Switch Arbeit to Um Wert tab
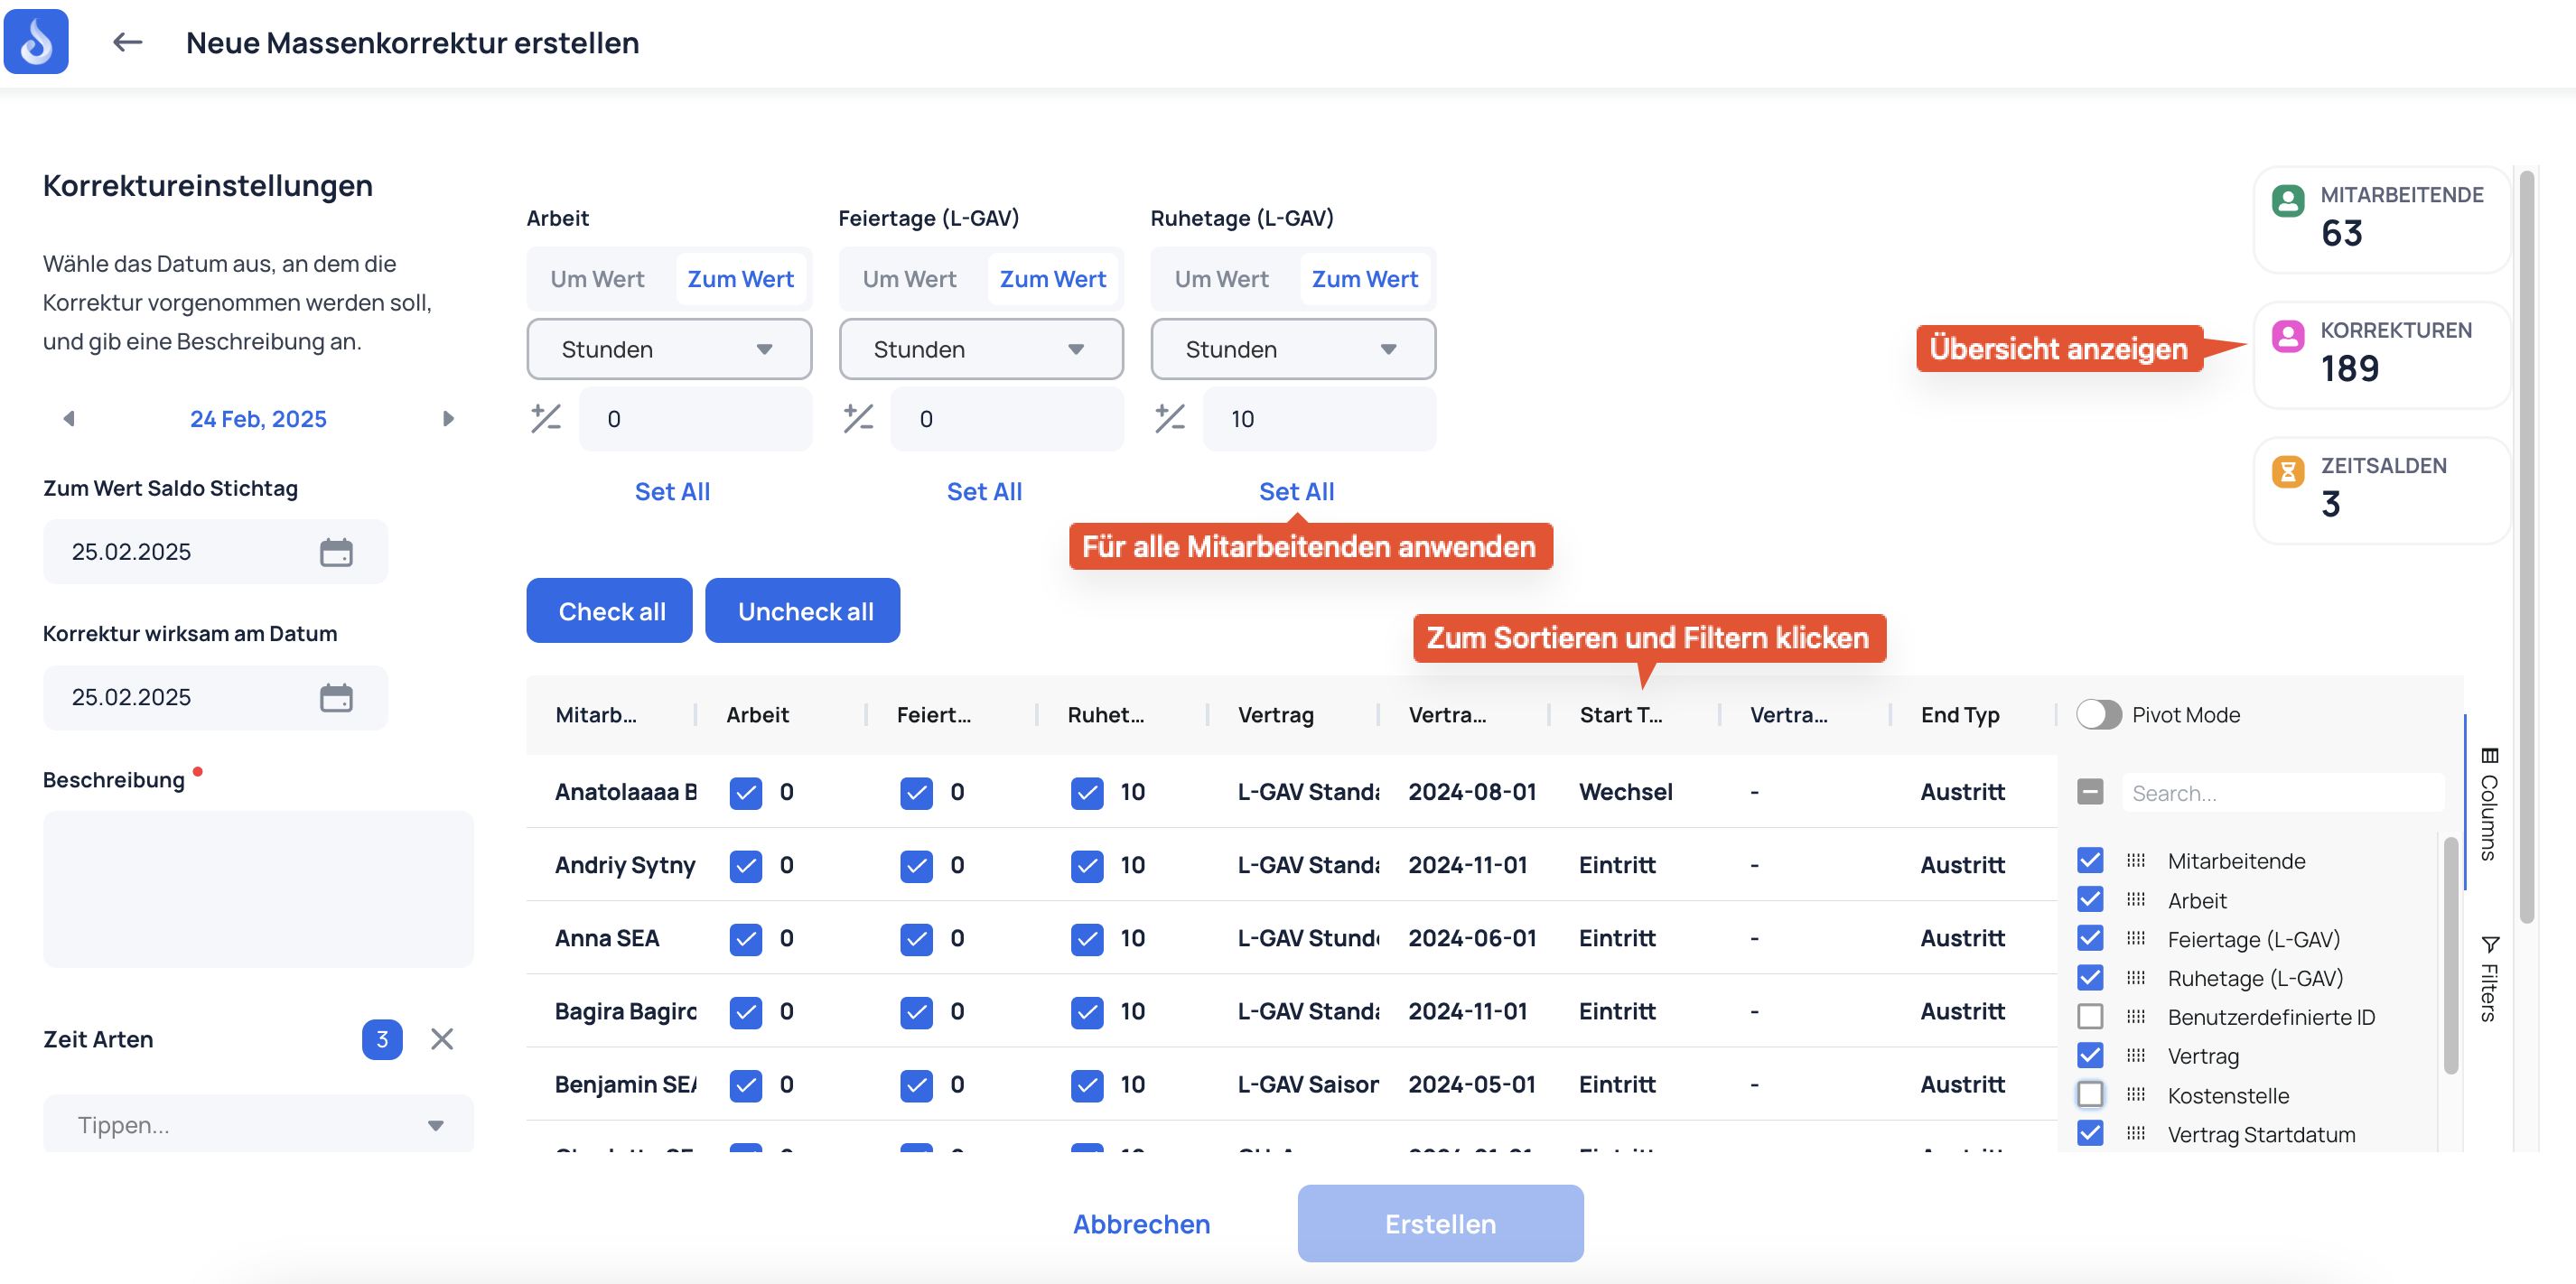Screen dimensions: 2576x1284 (597, 279)
